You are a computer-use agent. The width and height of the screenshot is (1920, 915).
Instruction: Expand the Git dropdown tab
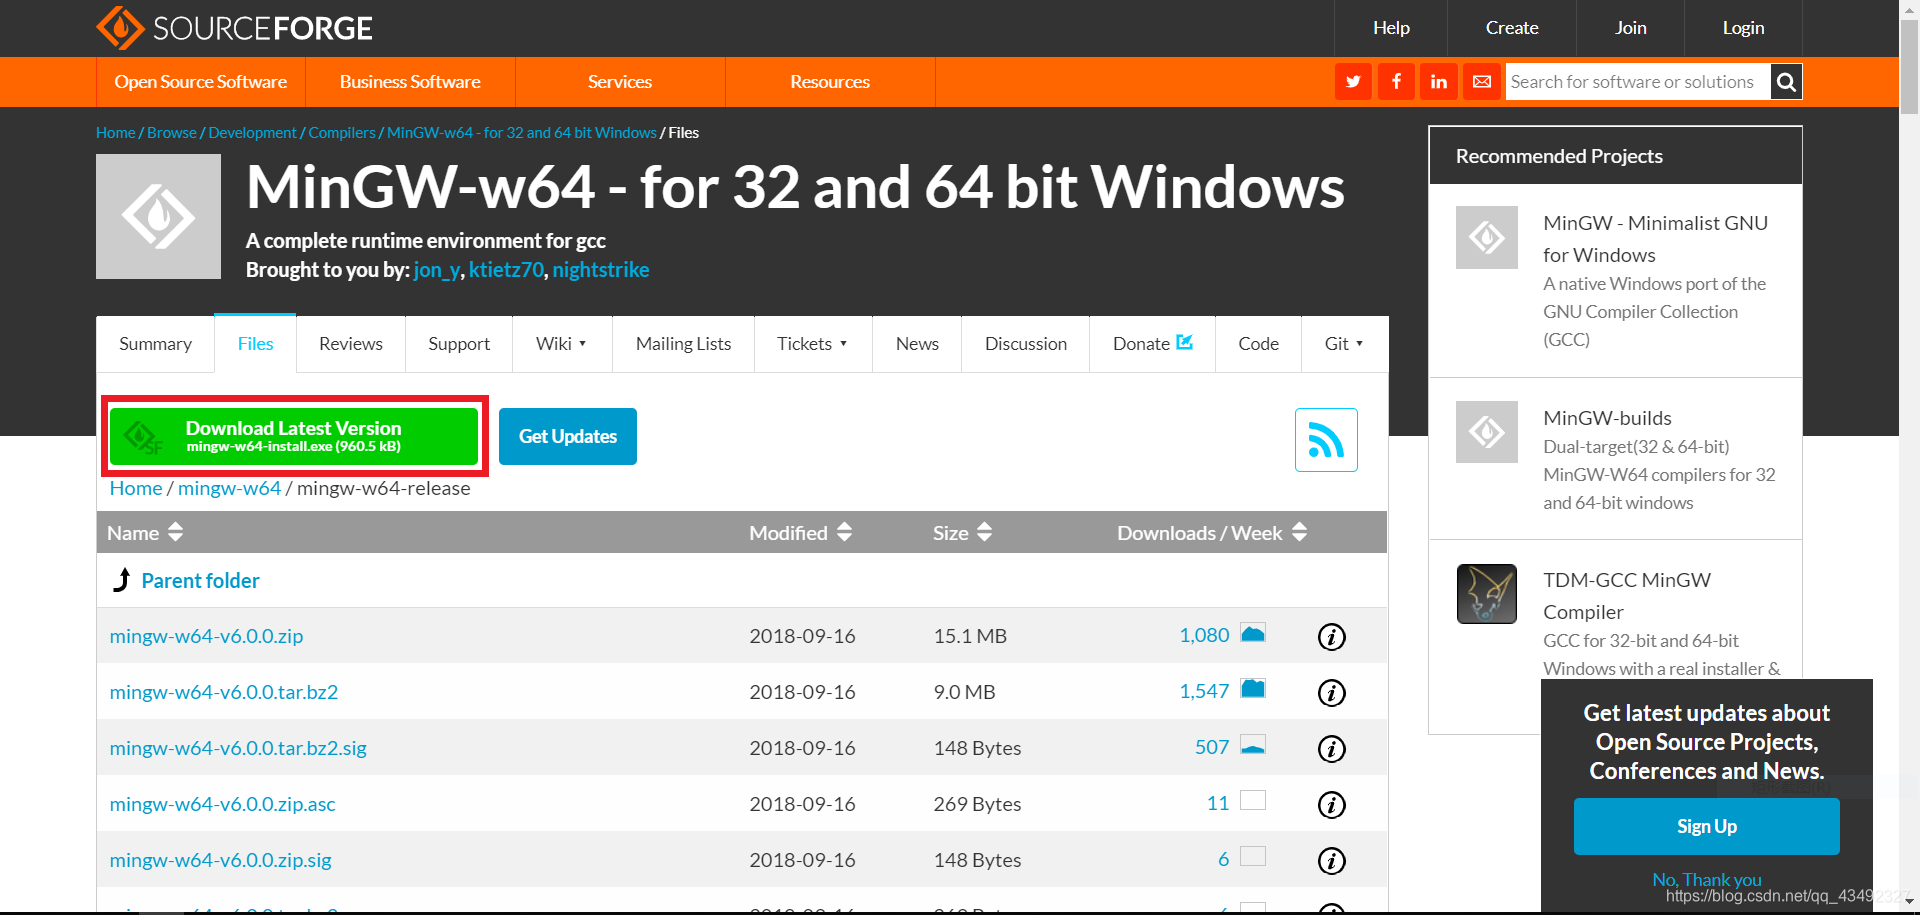[1344, 344]
